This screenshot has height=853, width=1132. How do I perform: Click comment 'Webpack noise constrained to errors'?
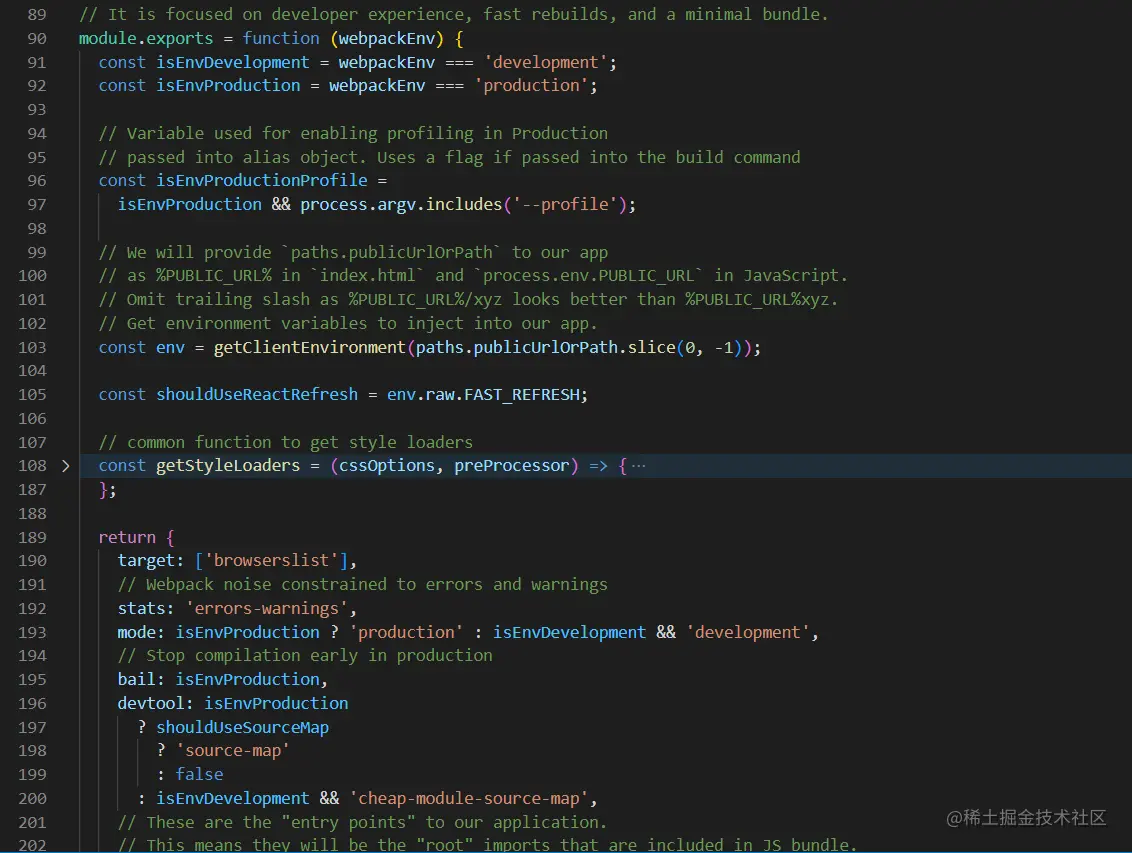(x=362, y=585)
